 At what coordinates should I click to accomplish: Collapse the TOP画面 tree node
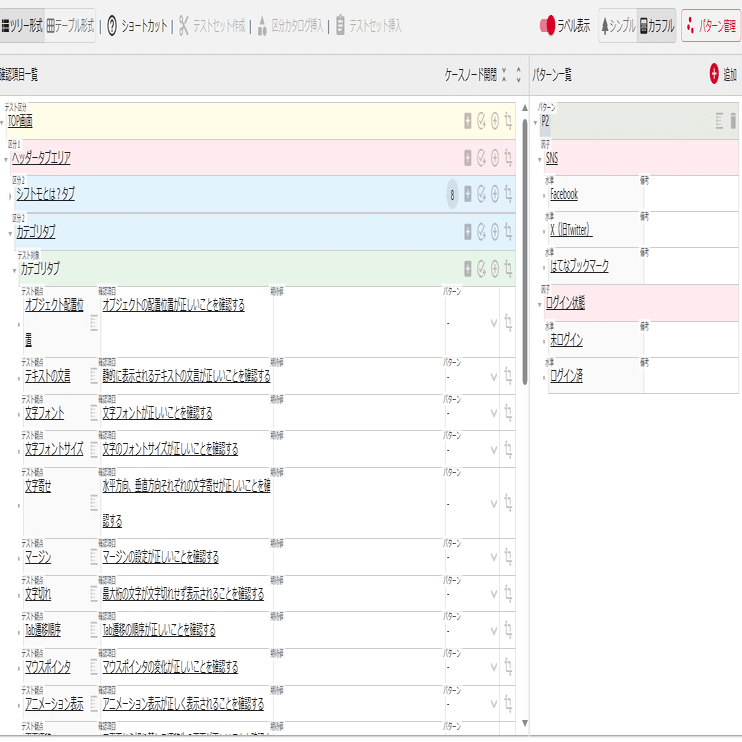[2, 123]
